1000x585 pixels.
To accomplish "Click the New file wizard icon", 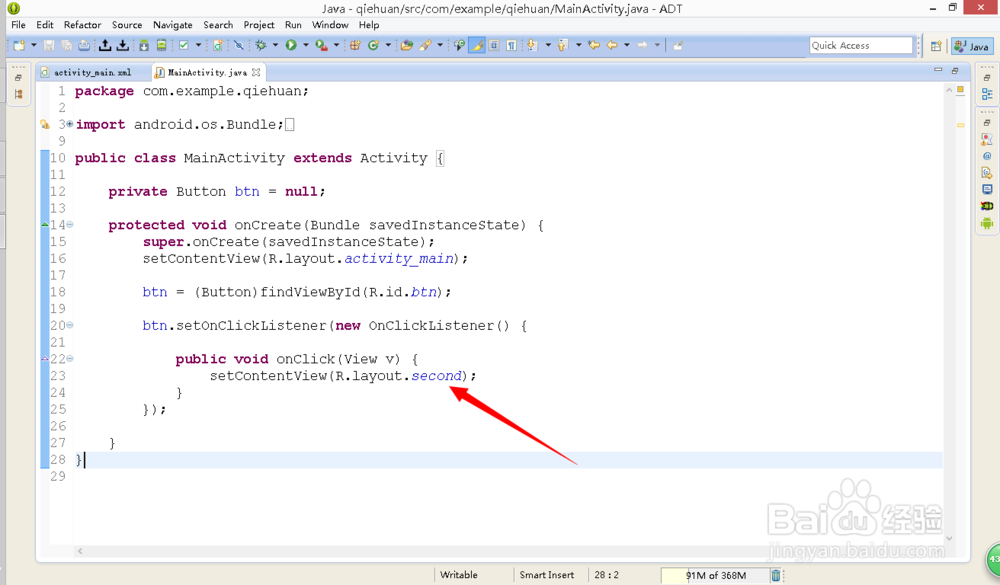I will (x=19, y=45).
